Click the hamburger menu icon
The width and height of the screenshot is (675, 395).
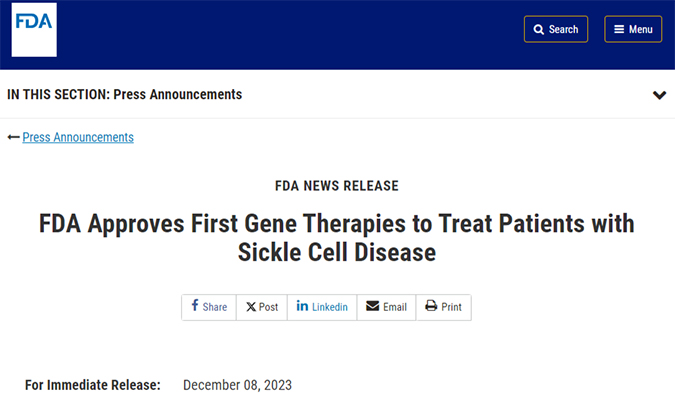(x=619, y=29)
